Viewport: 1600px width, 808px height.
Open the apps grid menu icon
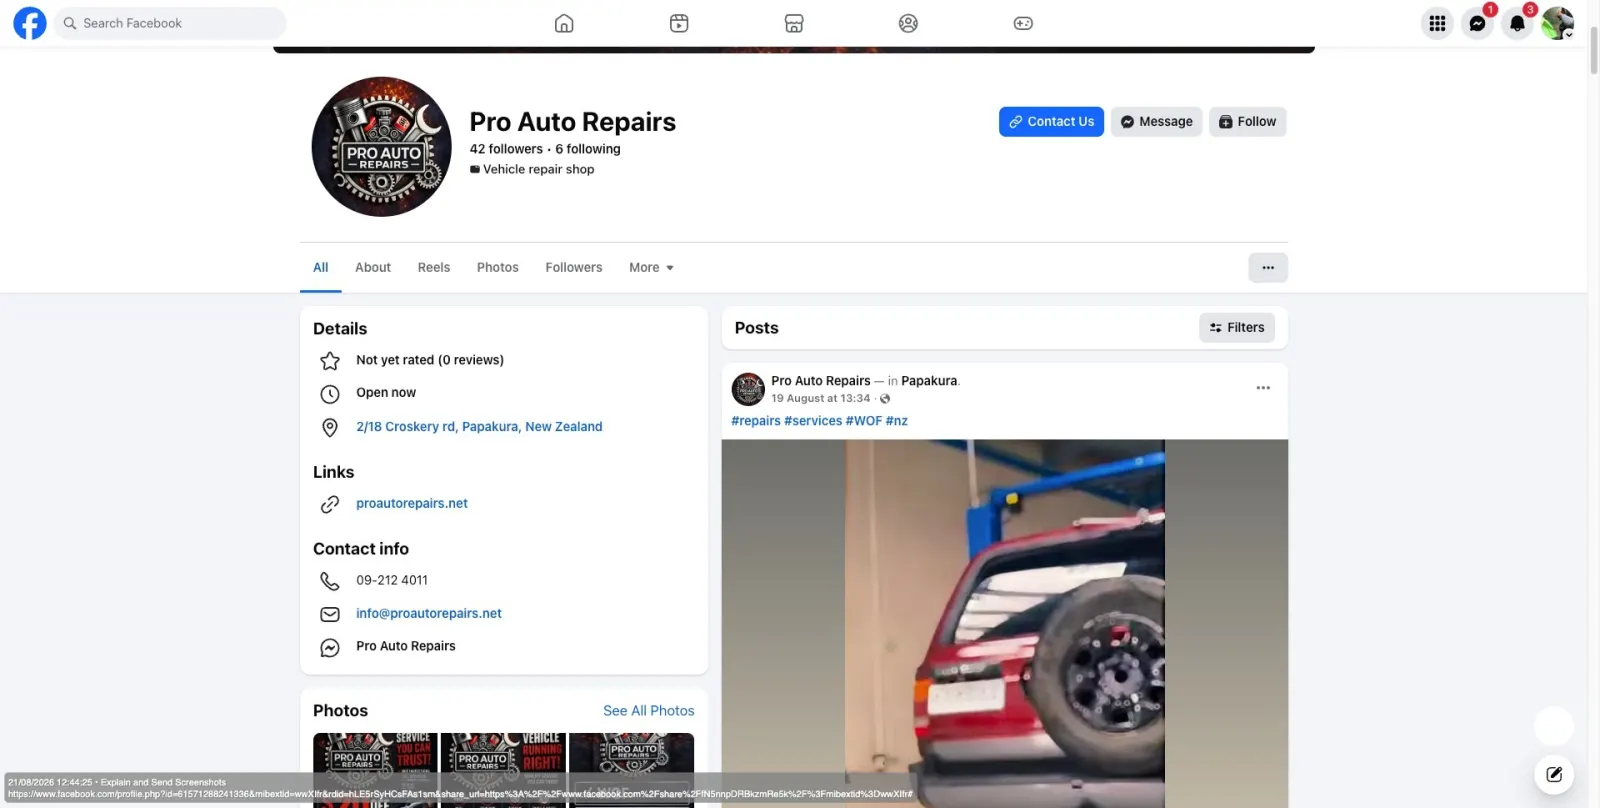[x=1437, y=23]
